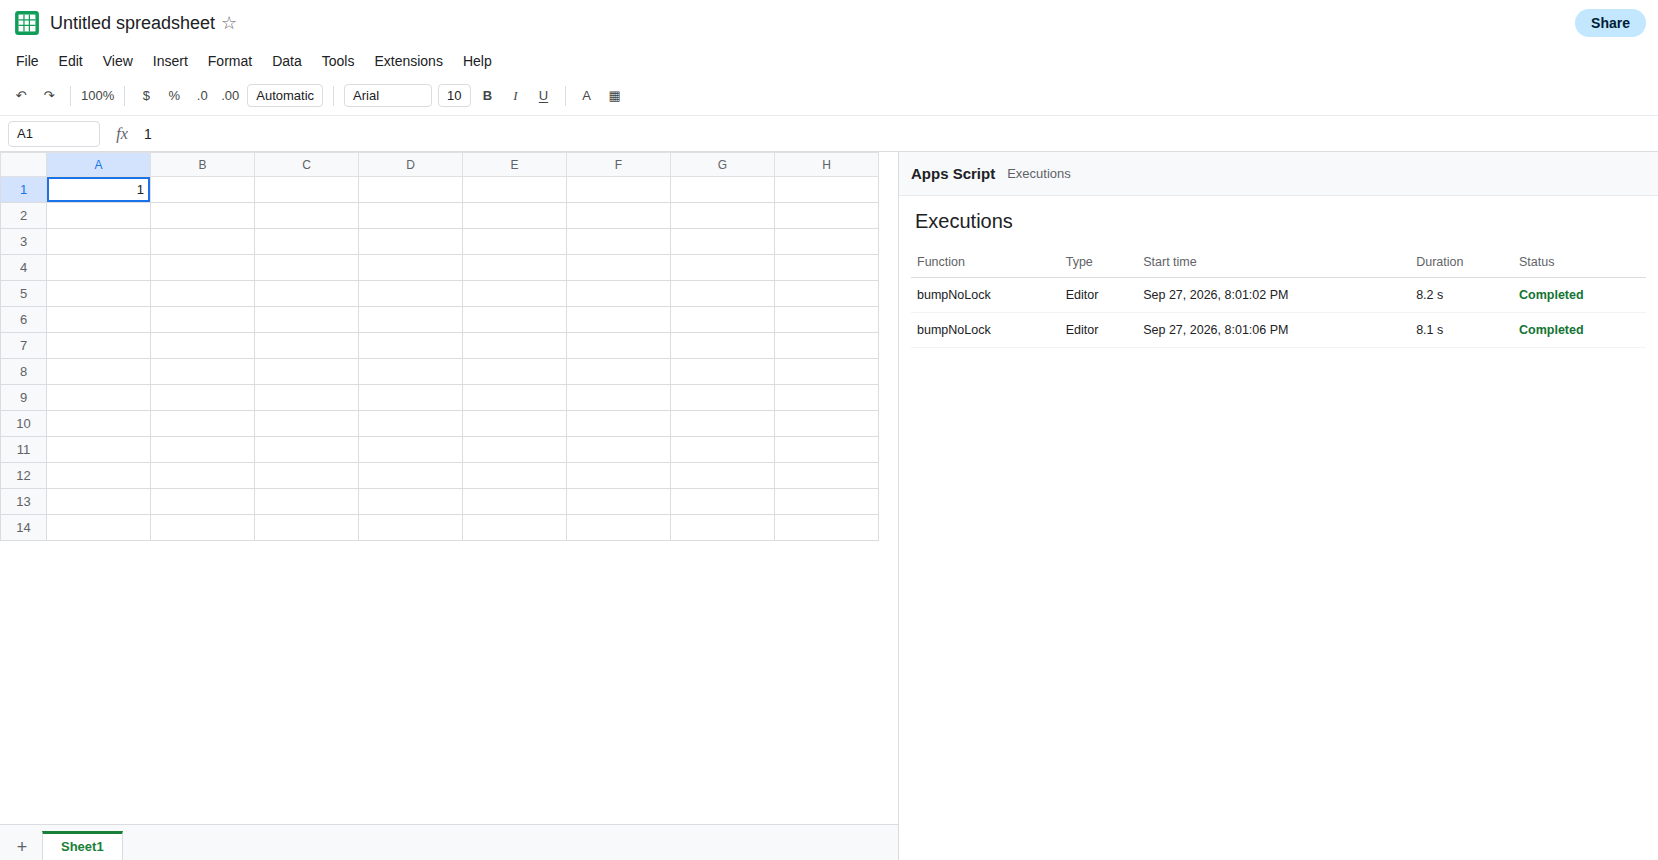Screen dimensions: 1658x860
Task: Select column D header
Action: coord(411,165)
